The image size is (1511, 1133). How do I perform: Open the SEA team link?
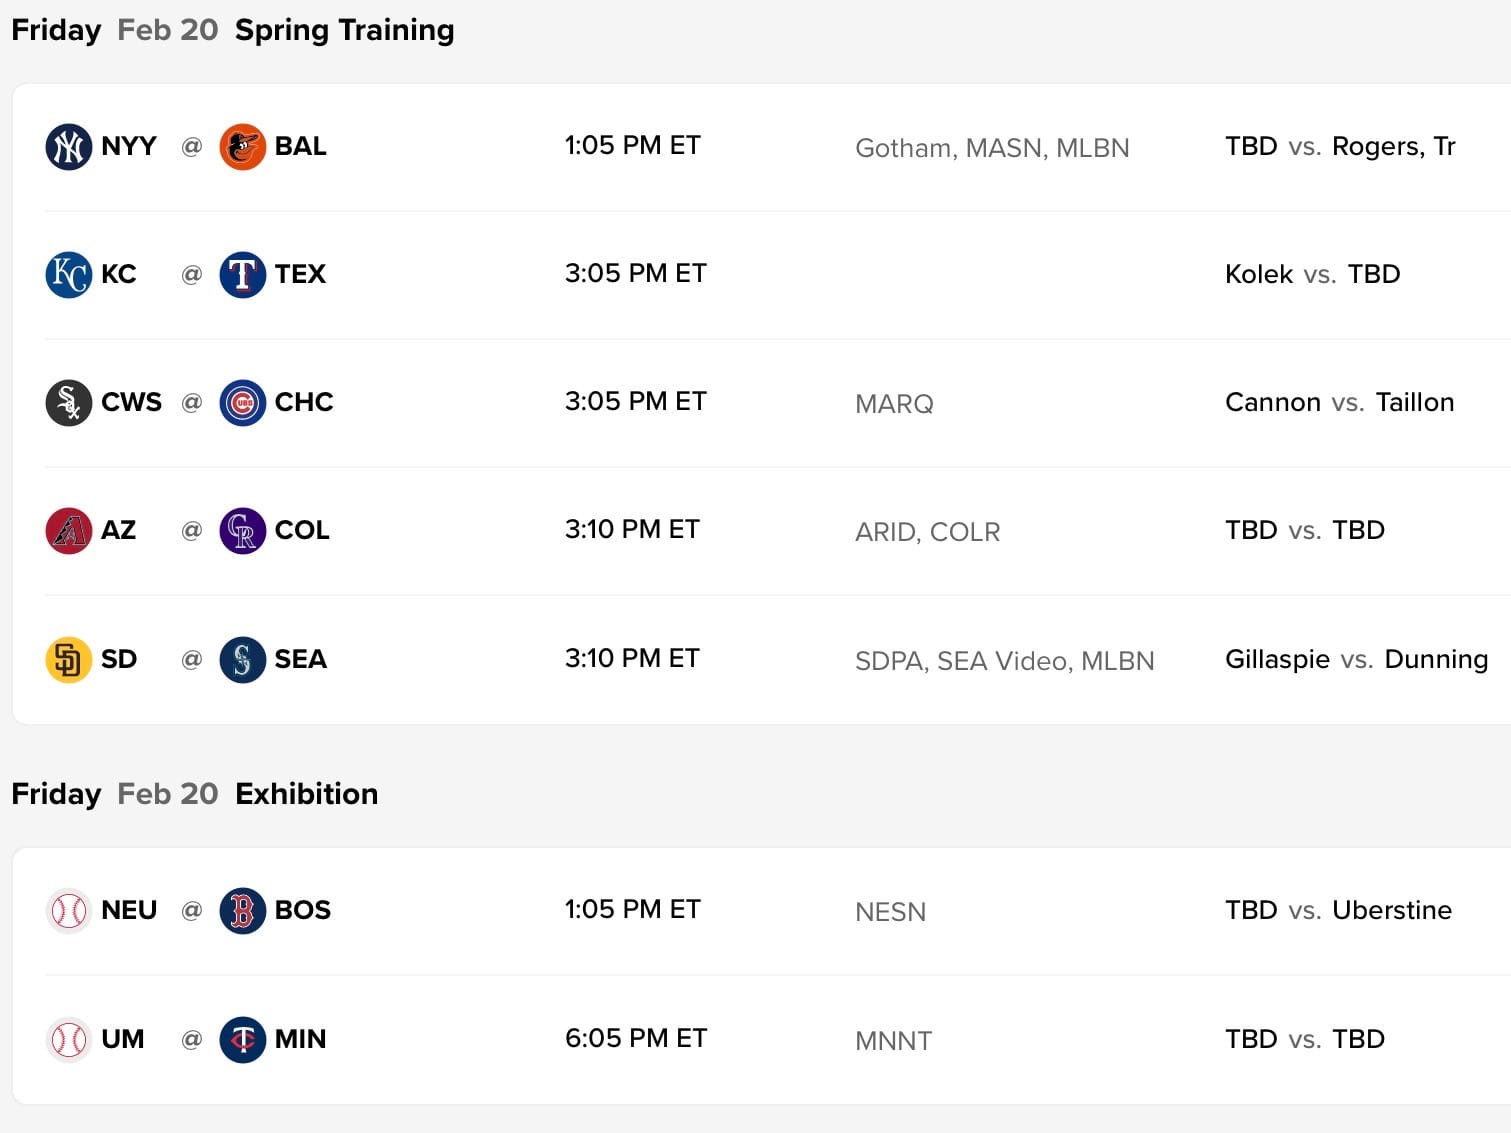300,659
